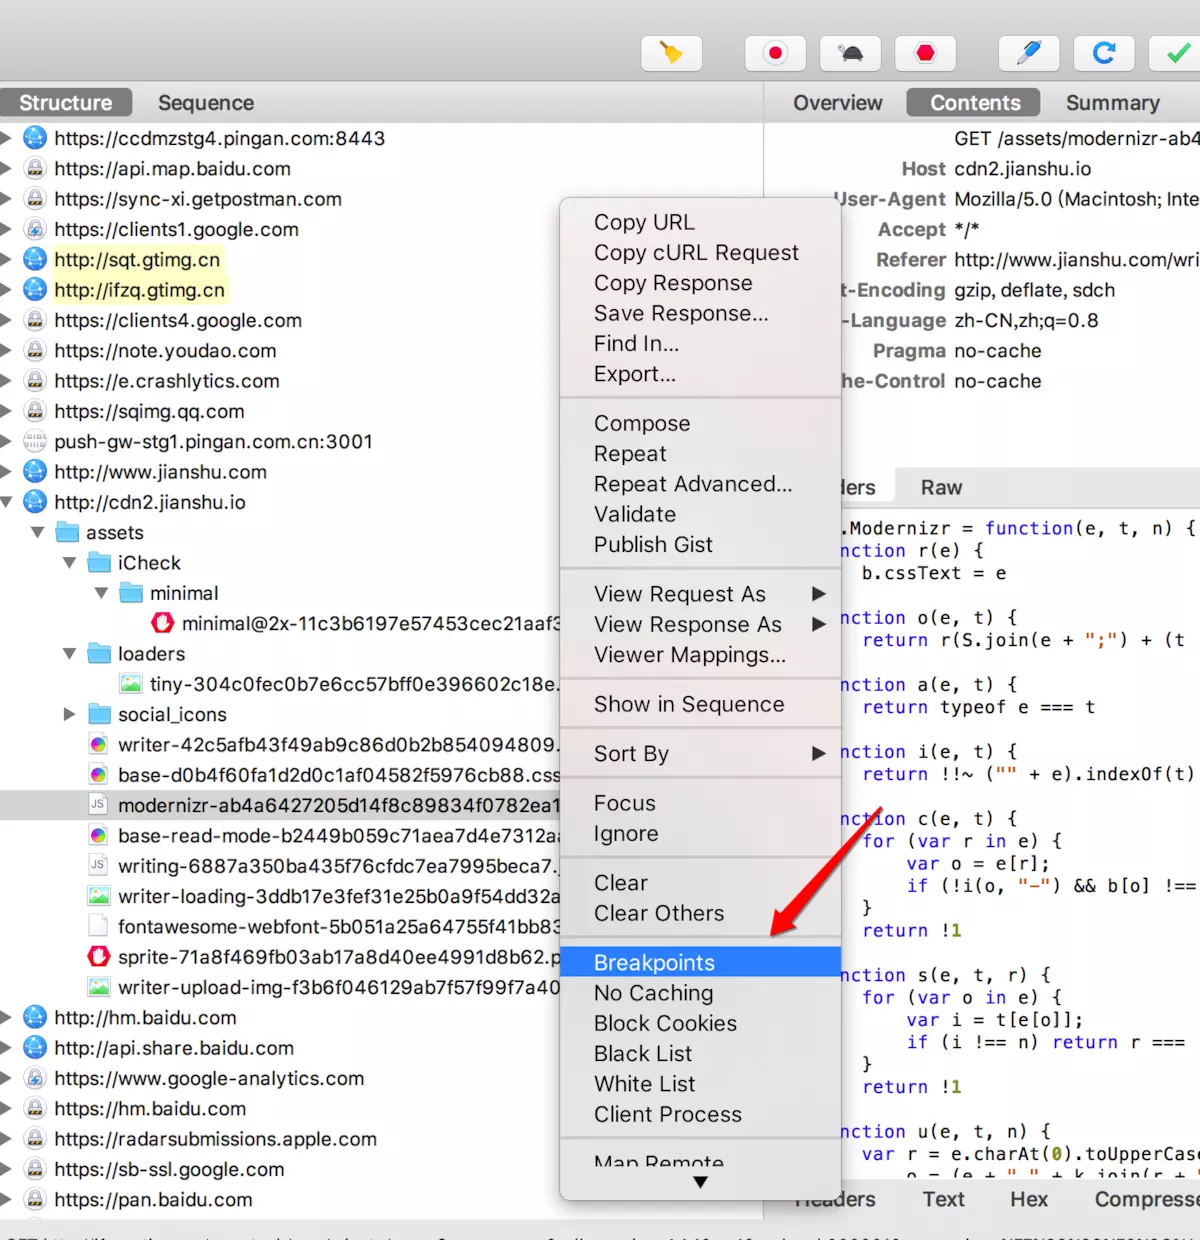Choose Show in Sequence

tap(700, 705)
